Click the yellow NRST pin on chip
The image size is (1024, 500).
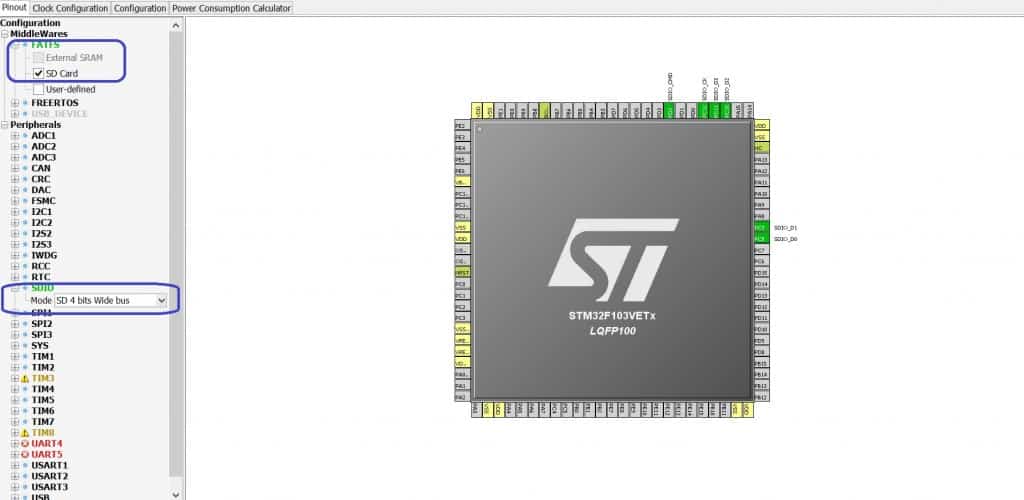click(462, 272)
